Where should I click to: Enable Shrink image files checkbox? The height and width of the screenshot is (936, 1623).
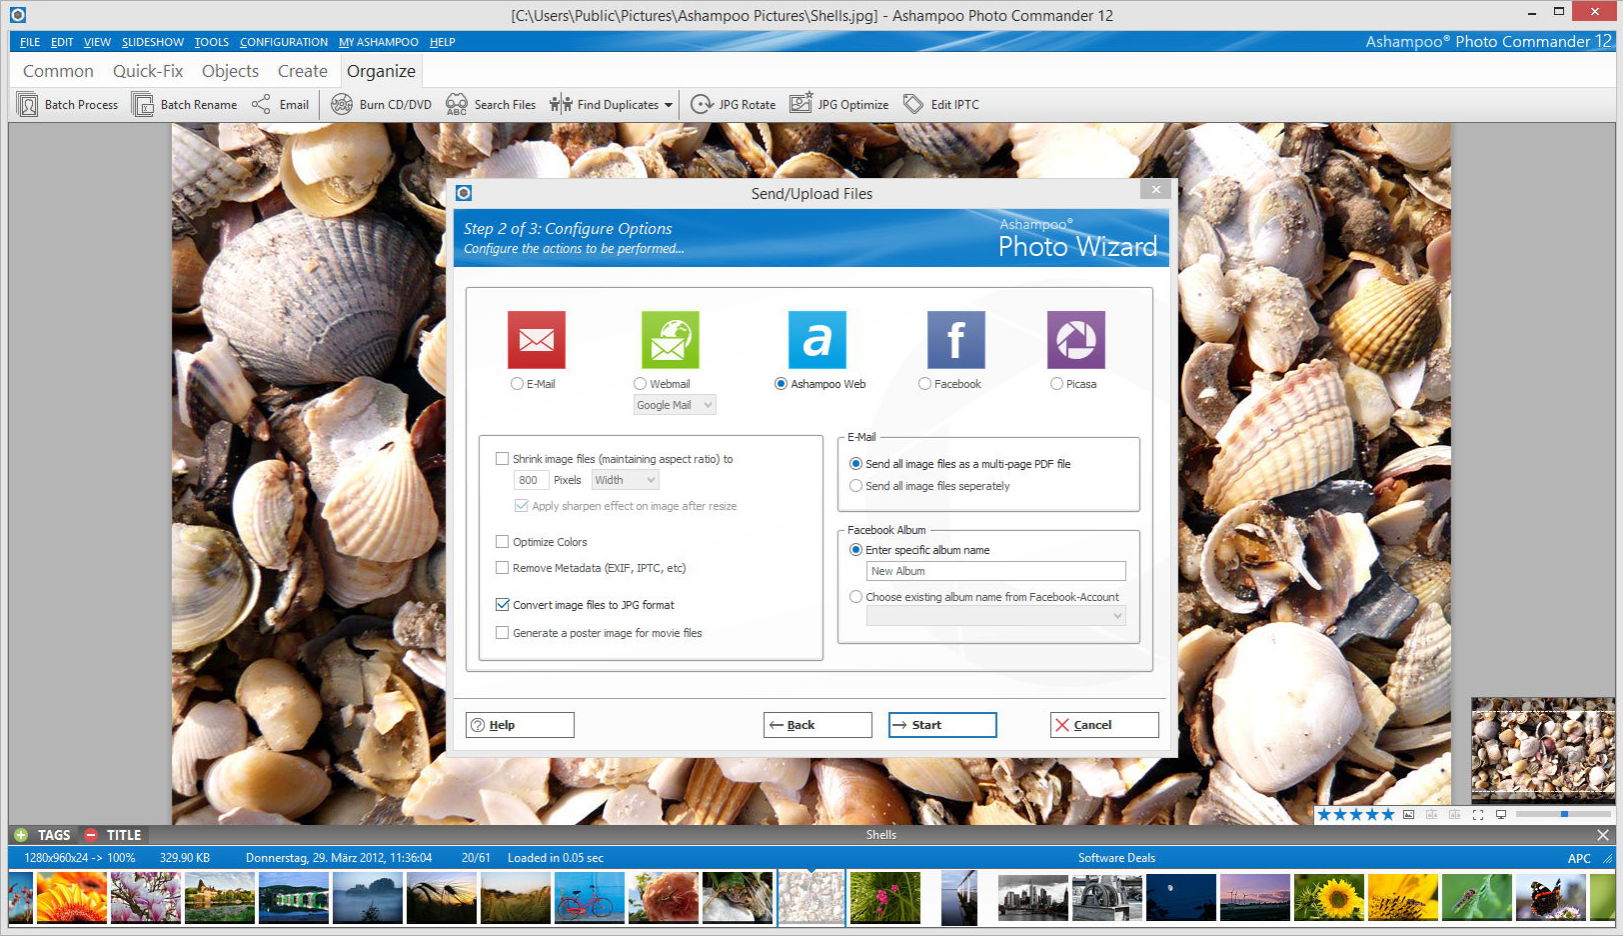tap(502, 459)
